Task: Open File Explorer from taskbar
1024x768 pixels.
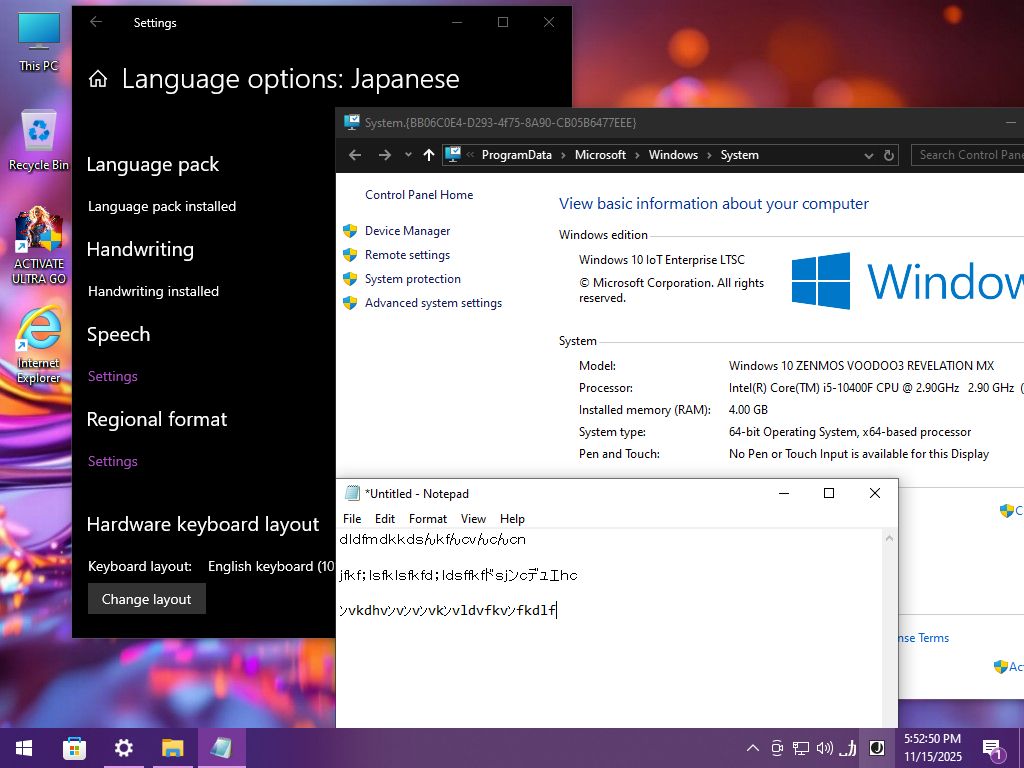Action: [x=172, y=748]
